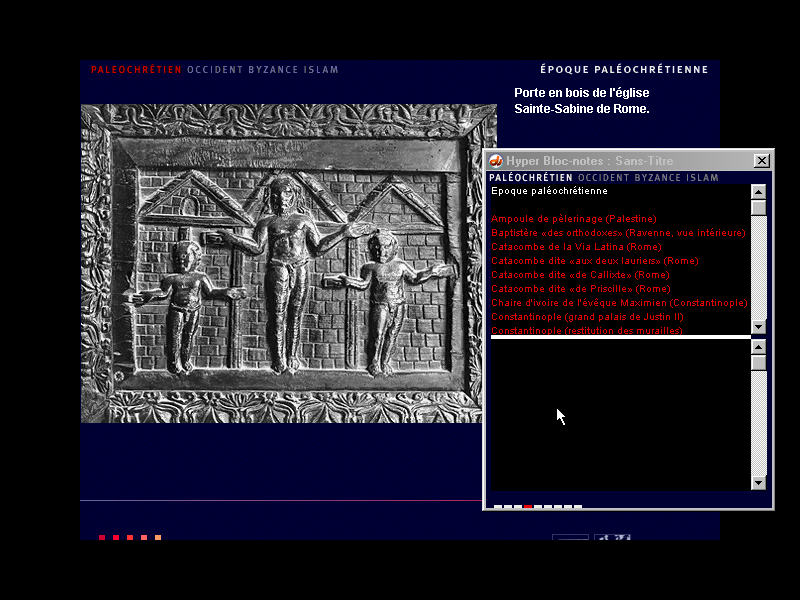Viewport: 800px width, 600px height.
Task: Select BYZANCE tab in Hyper Bloc-notes
Action: click(658, 178)
